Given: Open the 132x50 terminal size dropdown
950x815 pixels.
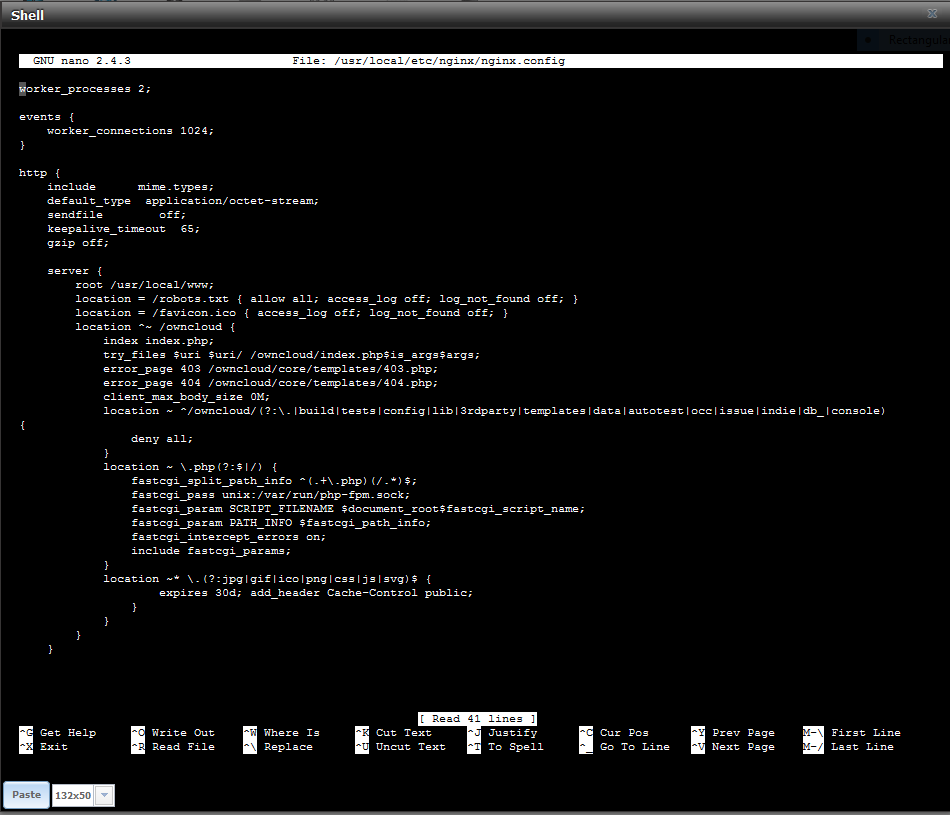Looking at the screenshot, I should (105, 795).
